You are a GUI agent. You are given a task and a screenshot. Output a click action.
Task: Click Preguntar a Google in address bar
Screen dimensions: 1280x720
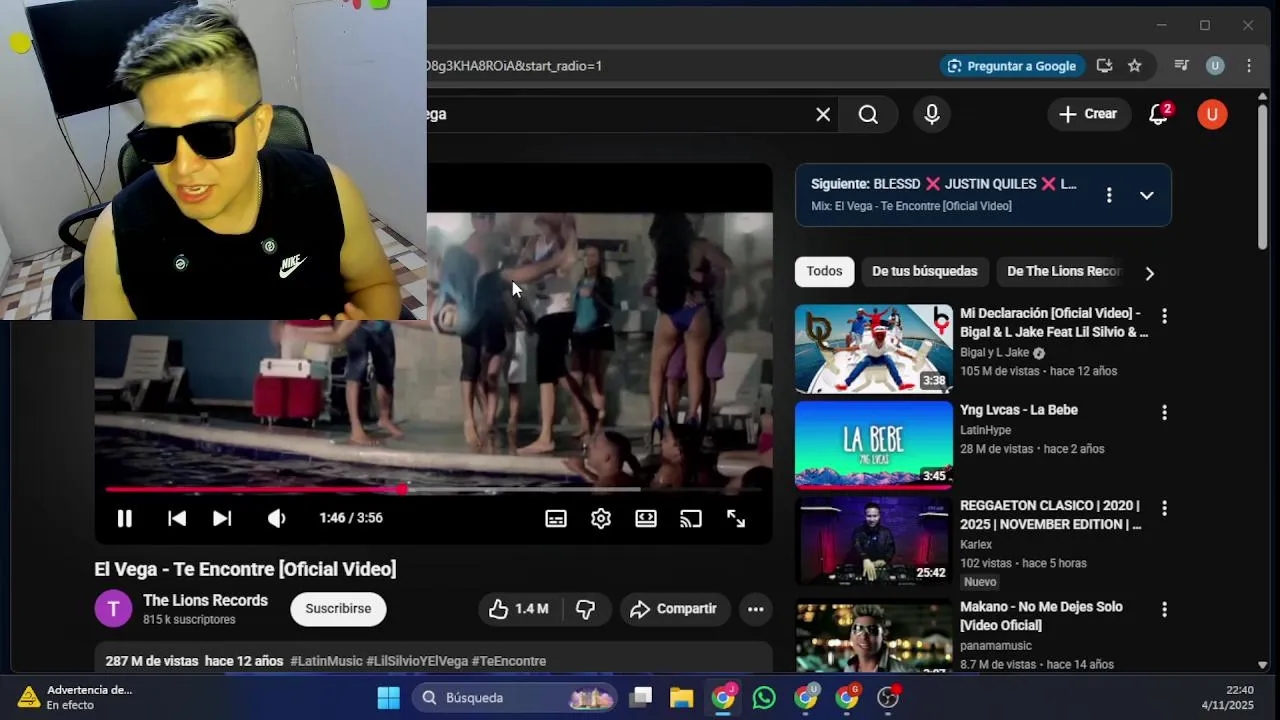pos(1012,66)
